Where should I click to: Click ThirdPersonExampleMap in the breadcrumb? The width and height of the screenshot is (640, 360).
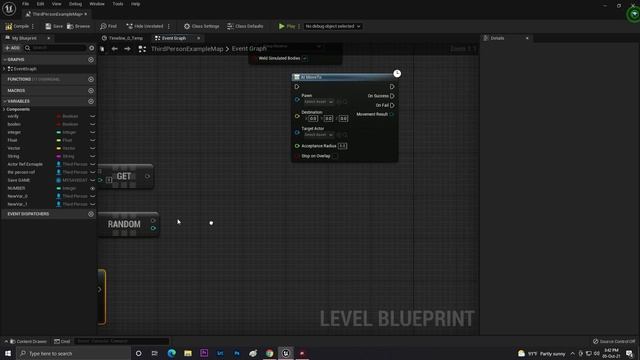pos(187,49)
